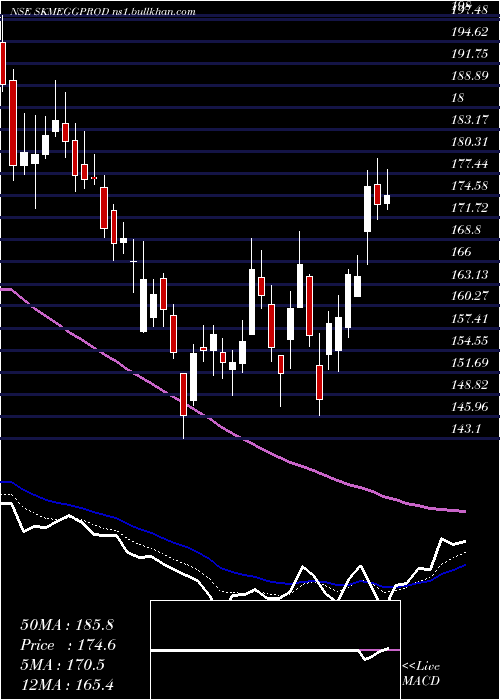500x700 pixels.
Task: Click the 183.17 price axis label
Action: [470, 120]
